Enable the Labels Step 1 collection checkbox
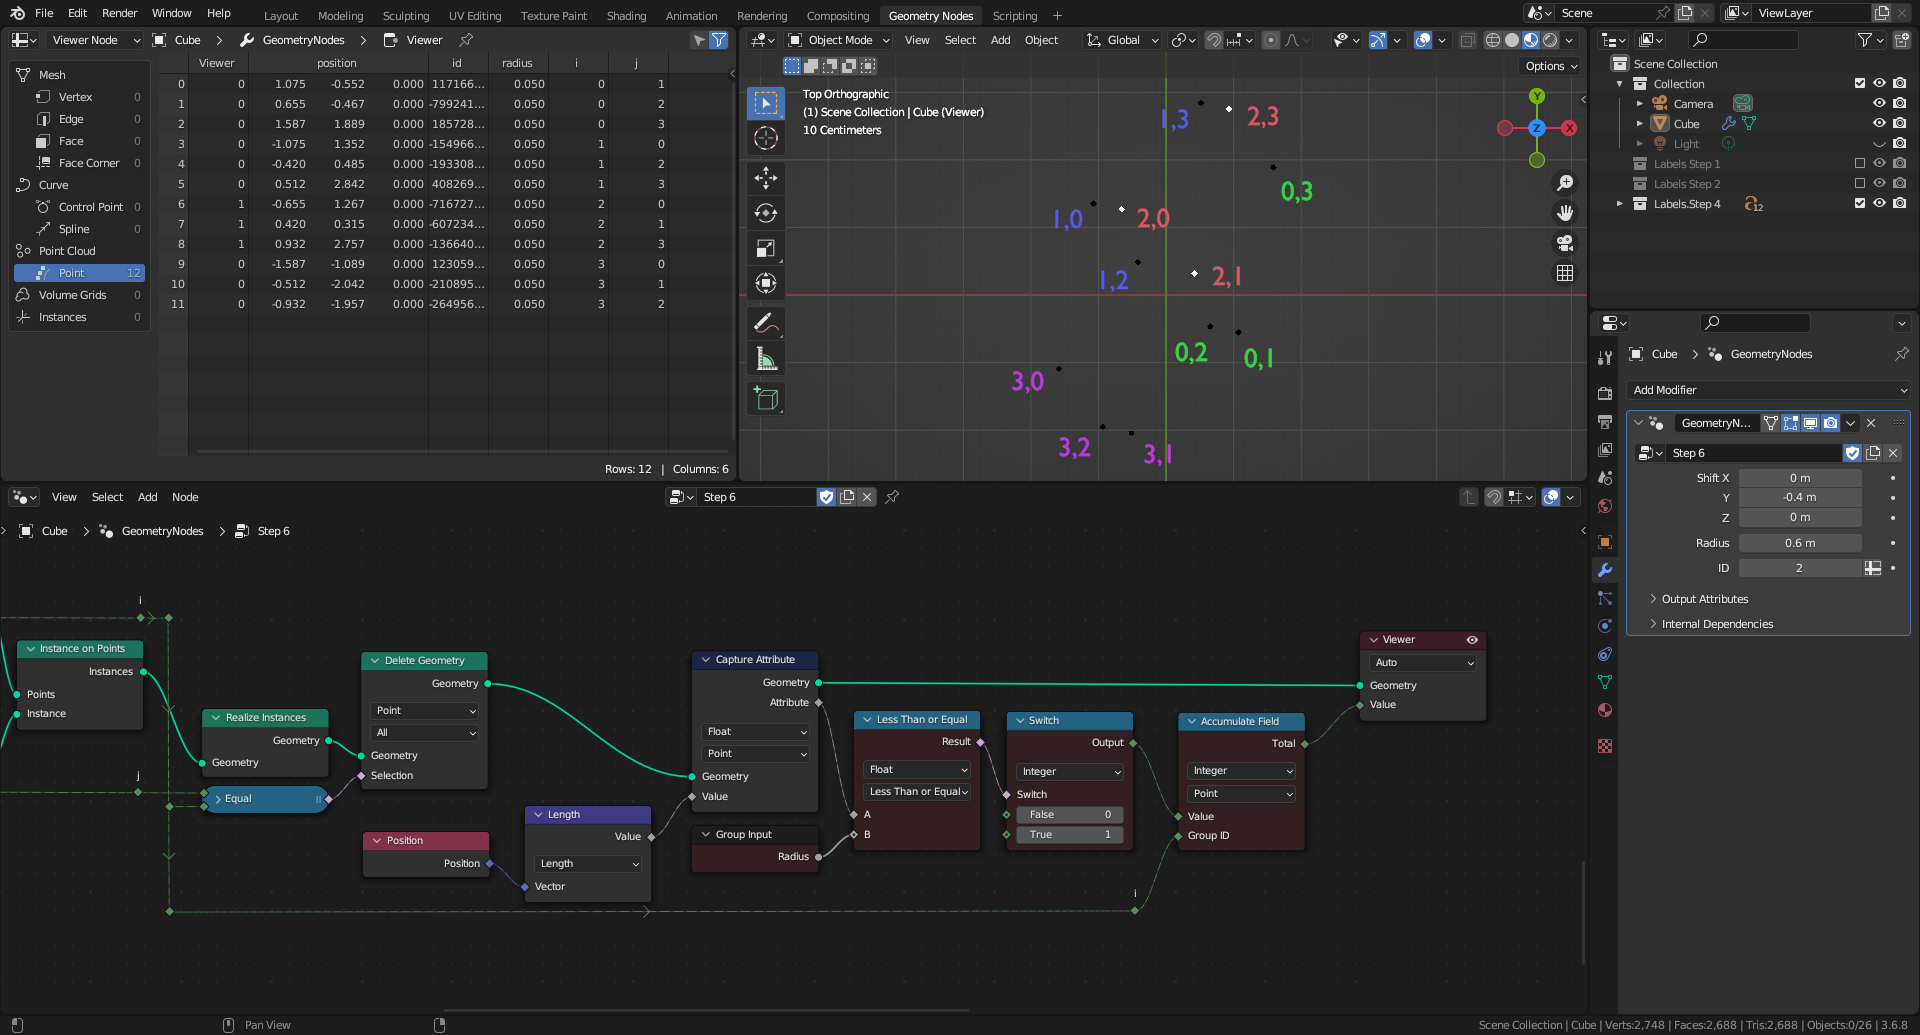Image resolution: width=1920 pixels, height=1035 pixels. [1860, 164]
